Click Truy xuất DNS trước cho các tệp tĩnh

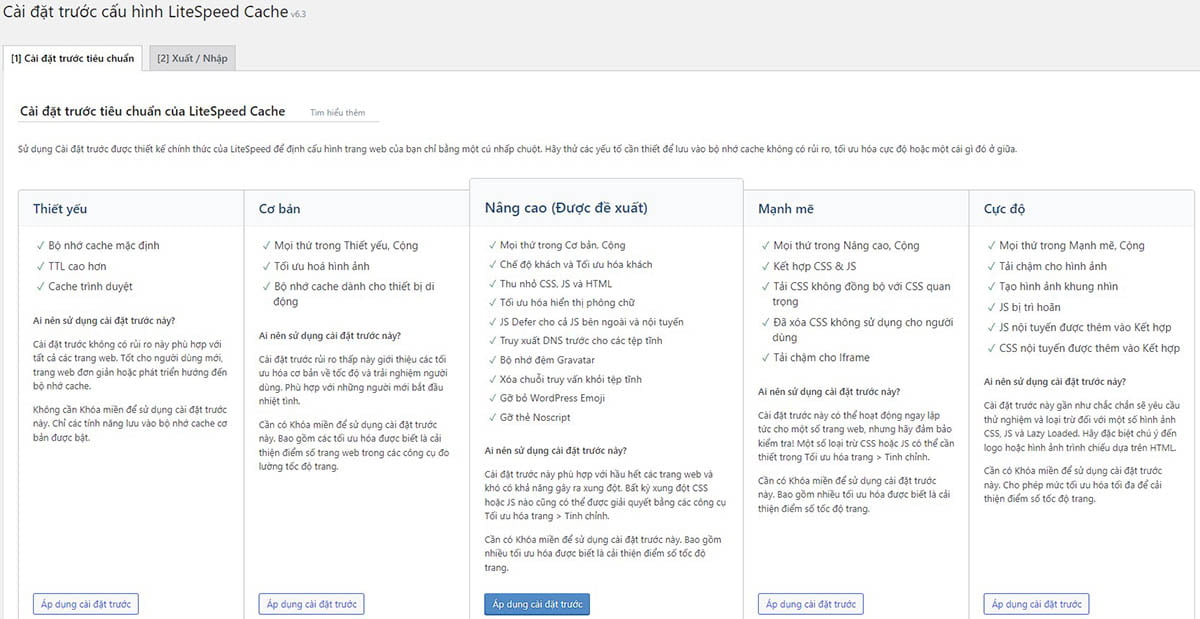[579, 341]
